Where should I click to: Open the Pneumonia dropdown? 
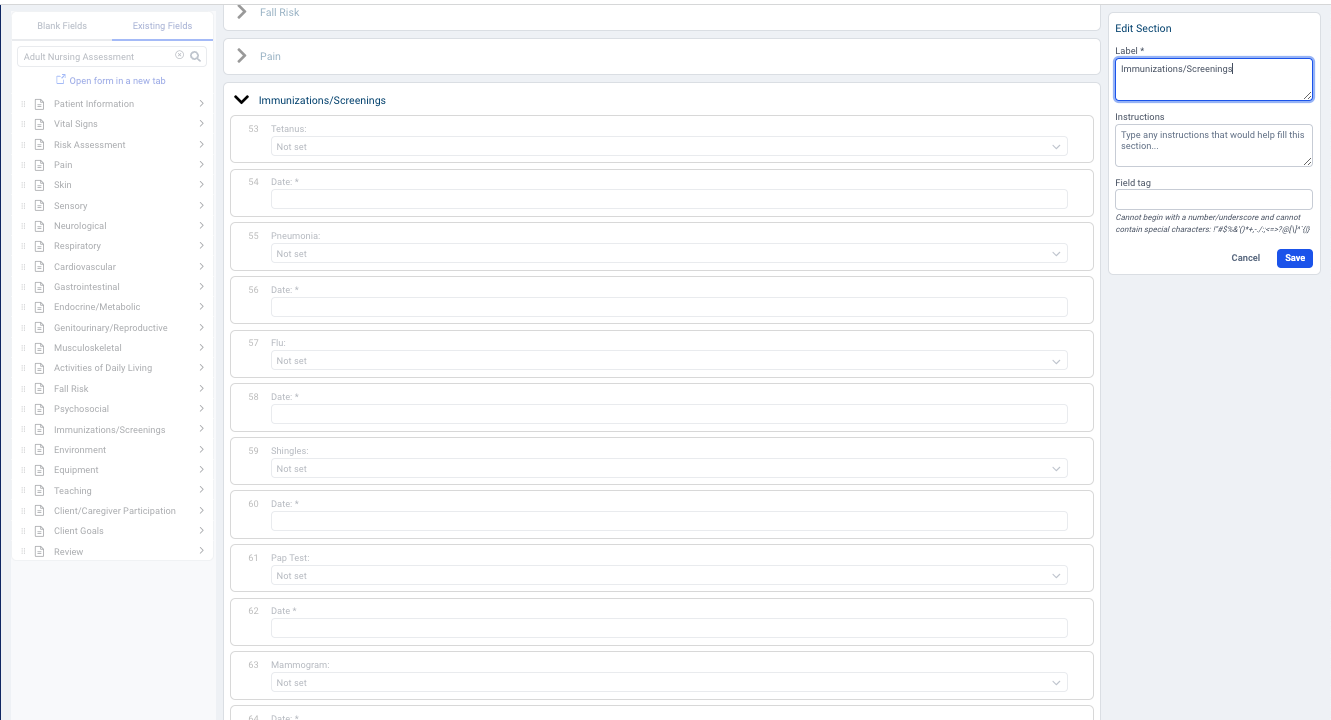[x=669, y=254]
